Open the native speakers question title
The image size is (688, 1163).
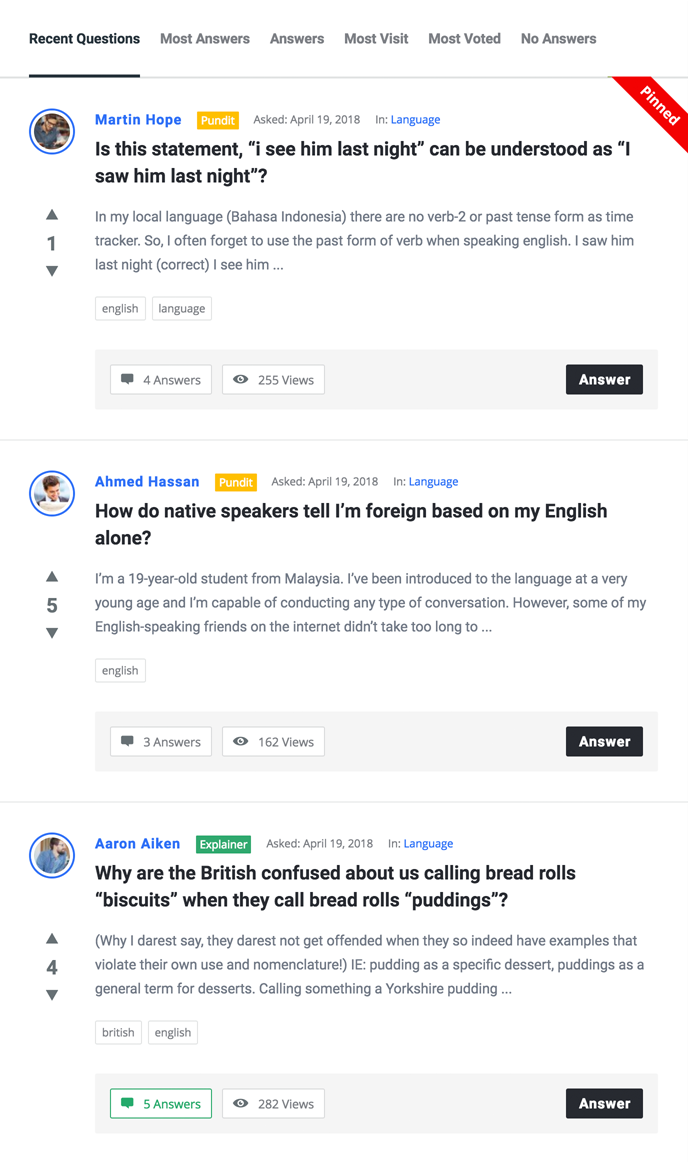coord(351,524)
